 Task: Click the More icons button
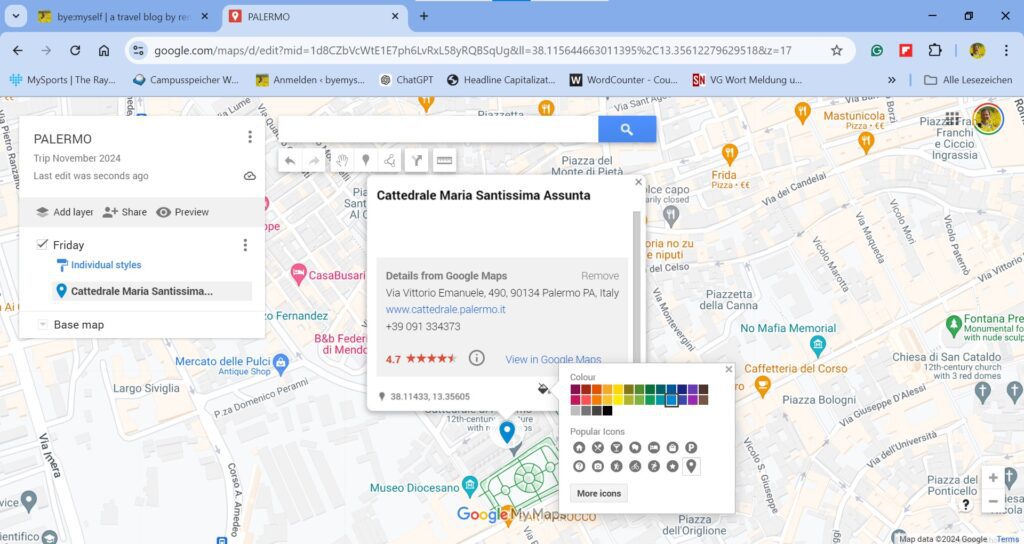click(x=599, y=493)
